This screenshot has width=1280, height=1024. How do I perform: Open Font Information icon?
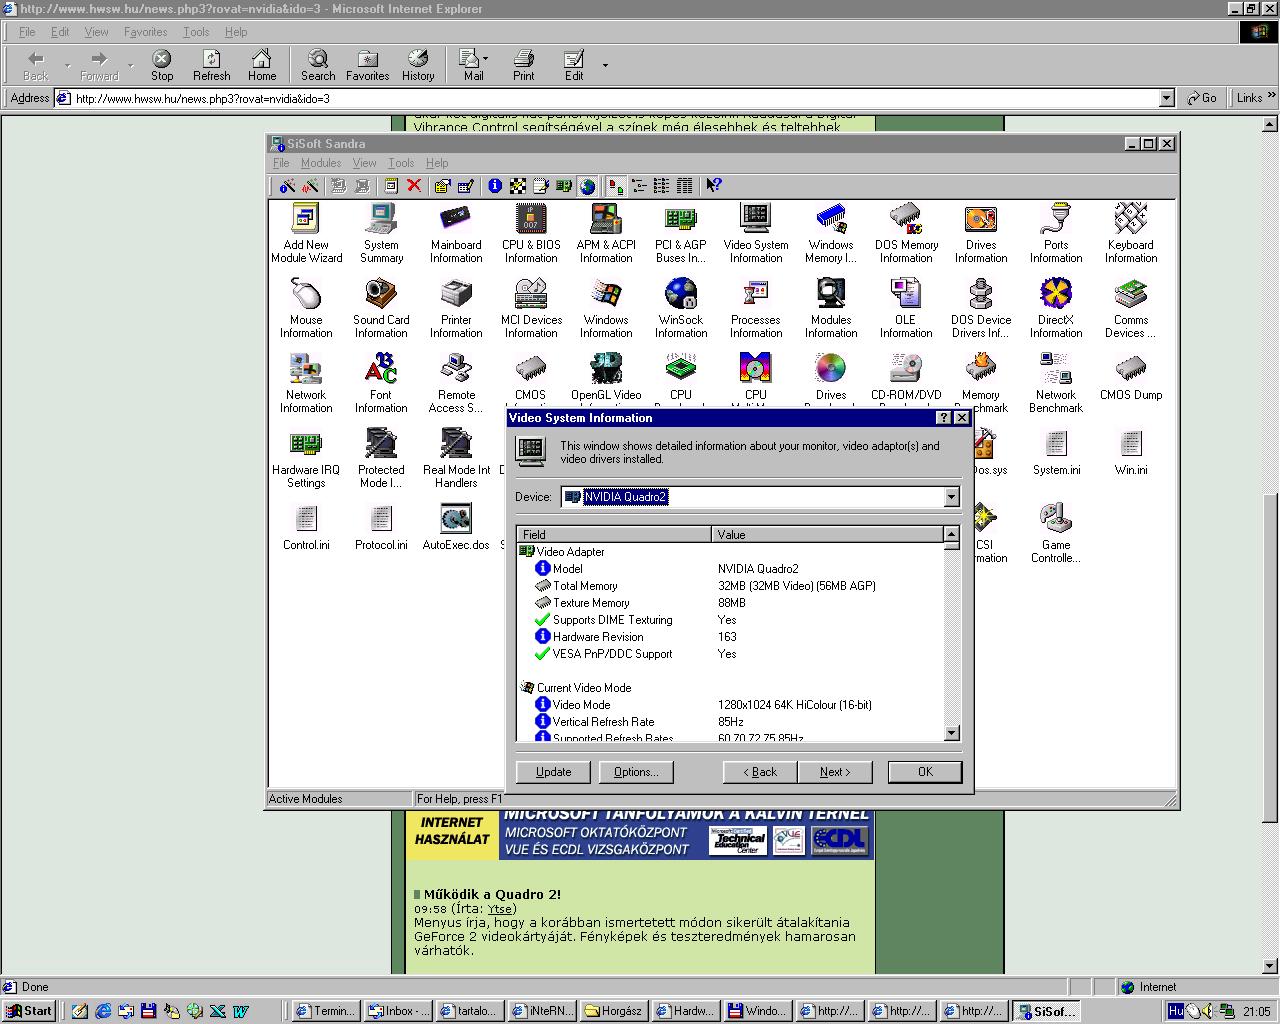381,382
